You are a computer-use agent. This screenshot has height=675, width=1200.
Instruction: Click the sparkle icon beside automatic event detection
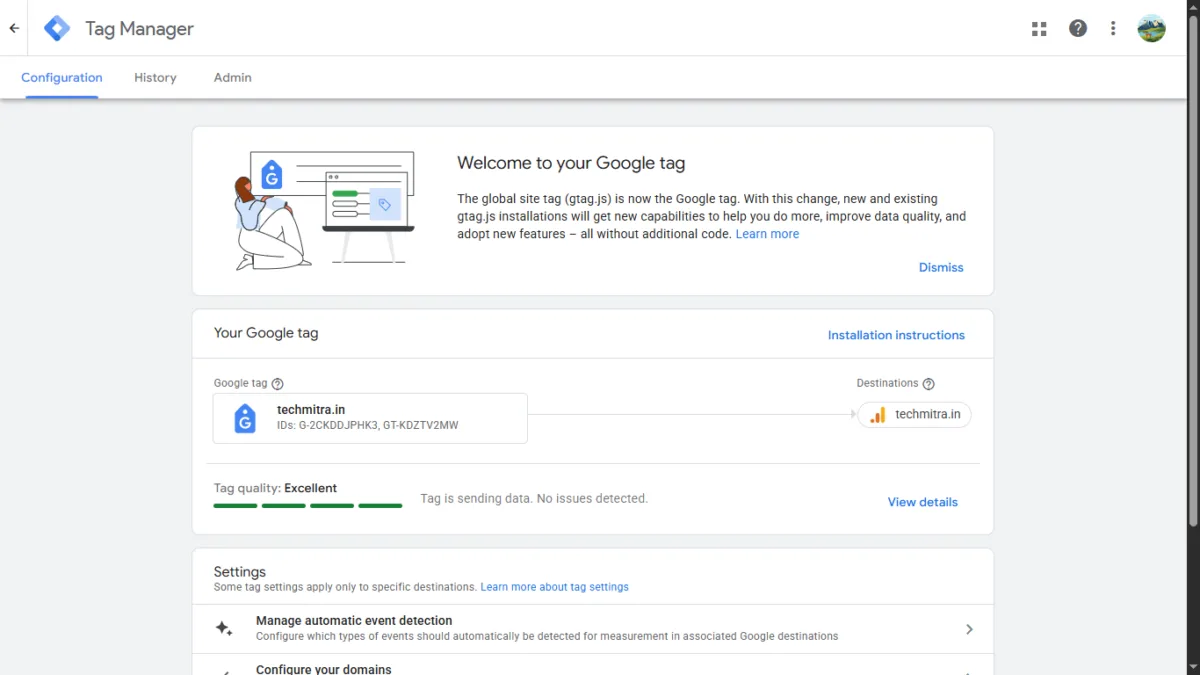224,629
